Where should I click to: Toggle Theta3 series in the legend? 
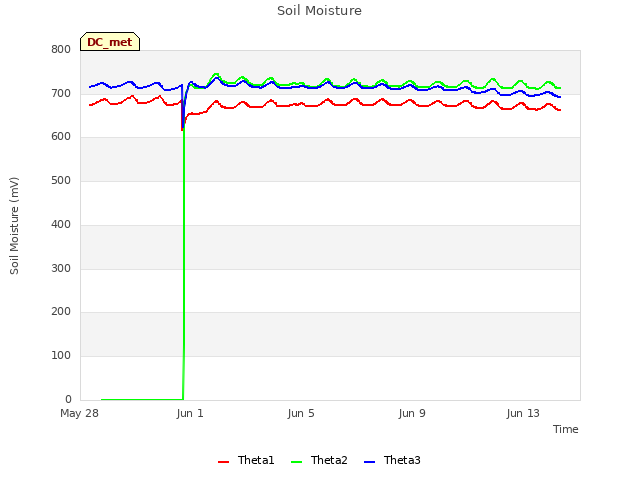click(392, 460)
